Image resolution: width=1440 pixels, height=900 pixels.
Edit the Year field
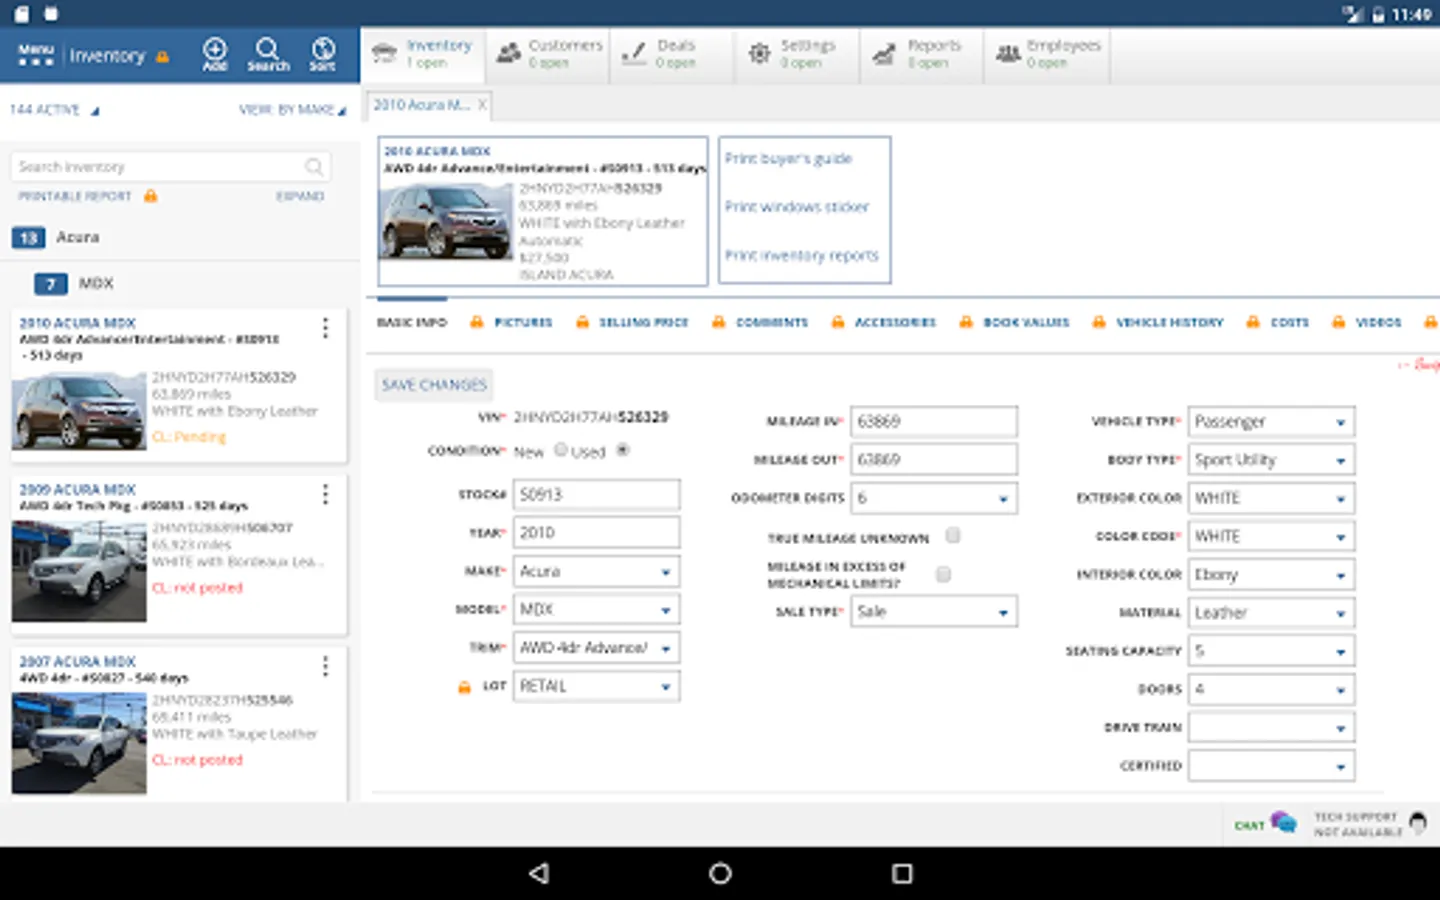[x=597, y=532]
